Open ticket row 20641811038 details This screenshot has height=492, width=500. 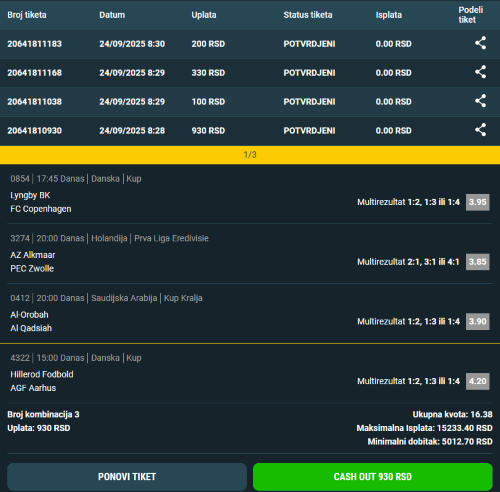point(250,102)
